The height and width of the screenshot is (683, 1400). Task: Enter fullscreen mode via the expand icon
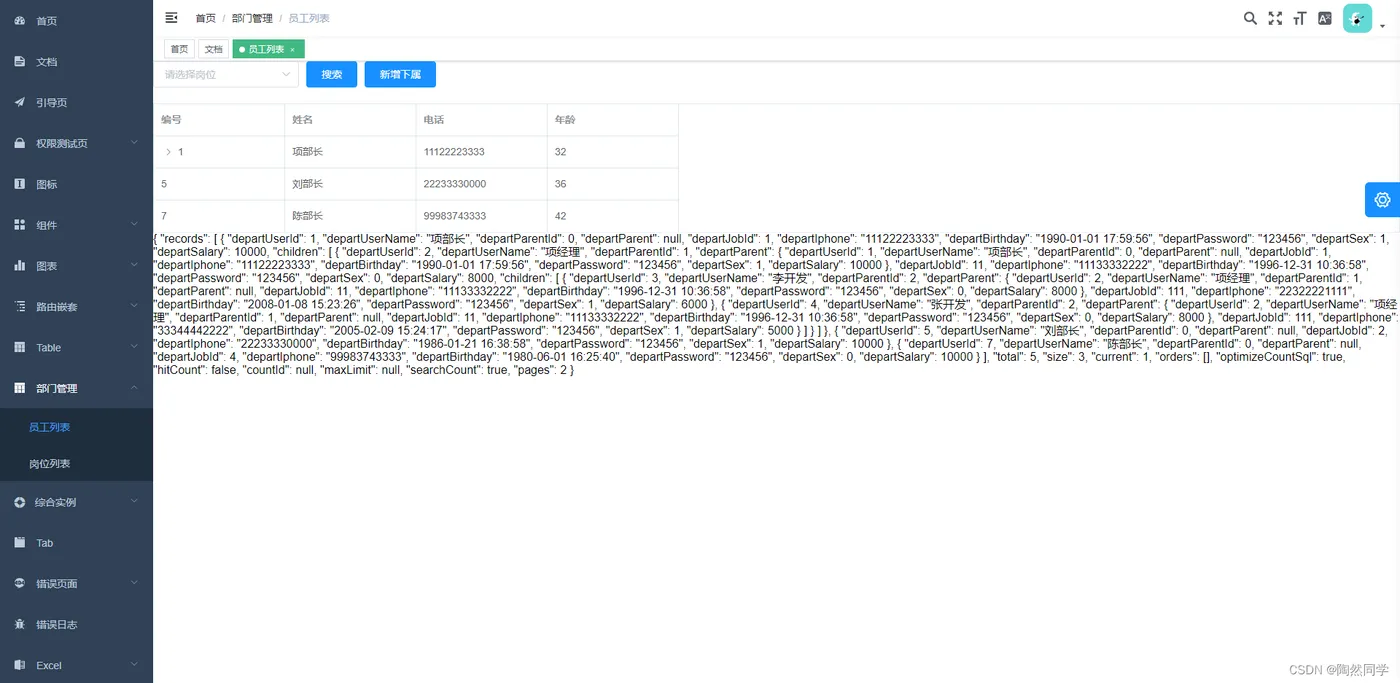(x=1275, y=18)
